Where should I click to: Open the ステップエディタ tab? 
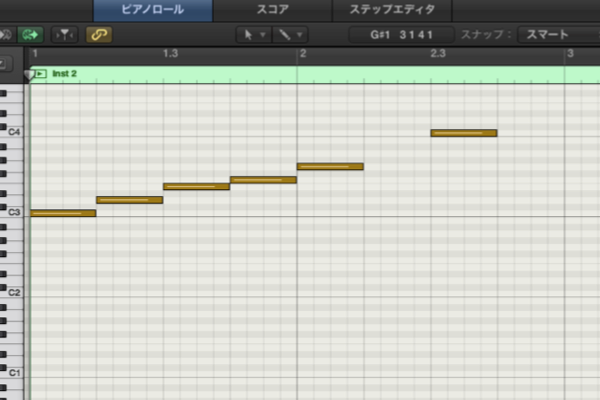[x=392, y=10]
